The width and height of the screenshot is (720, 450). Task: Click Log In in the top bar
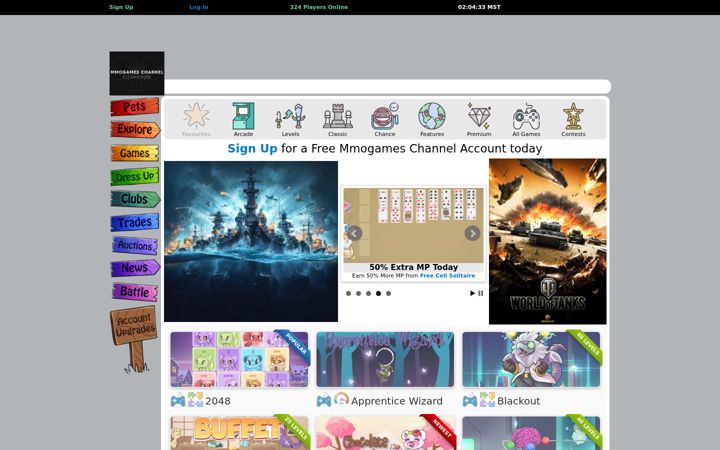pyautogui.click(x=199, y=7)
